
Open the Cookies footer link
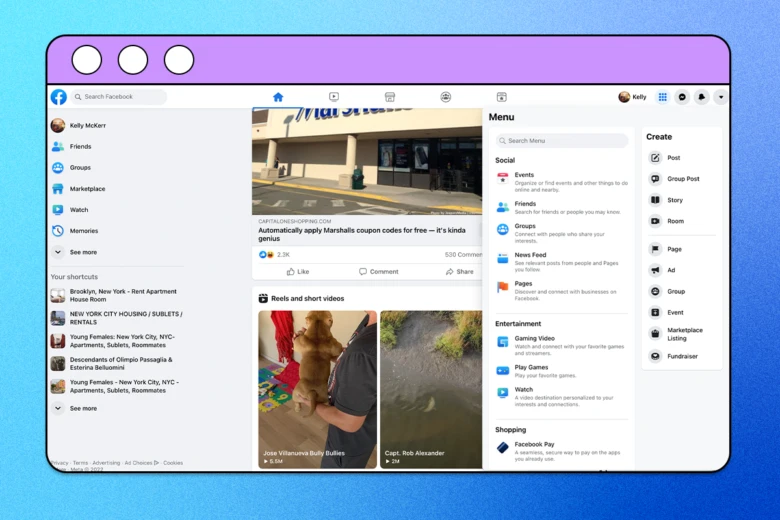click(x=173, y=463)
